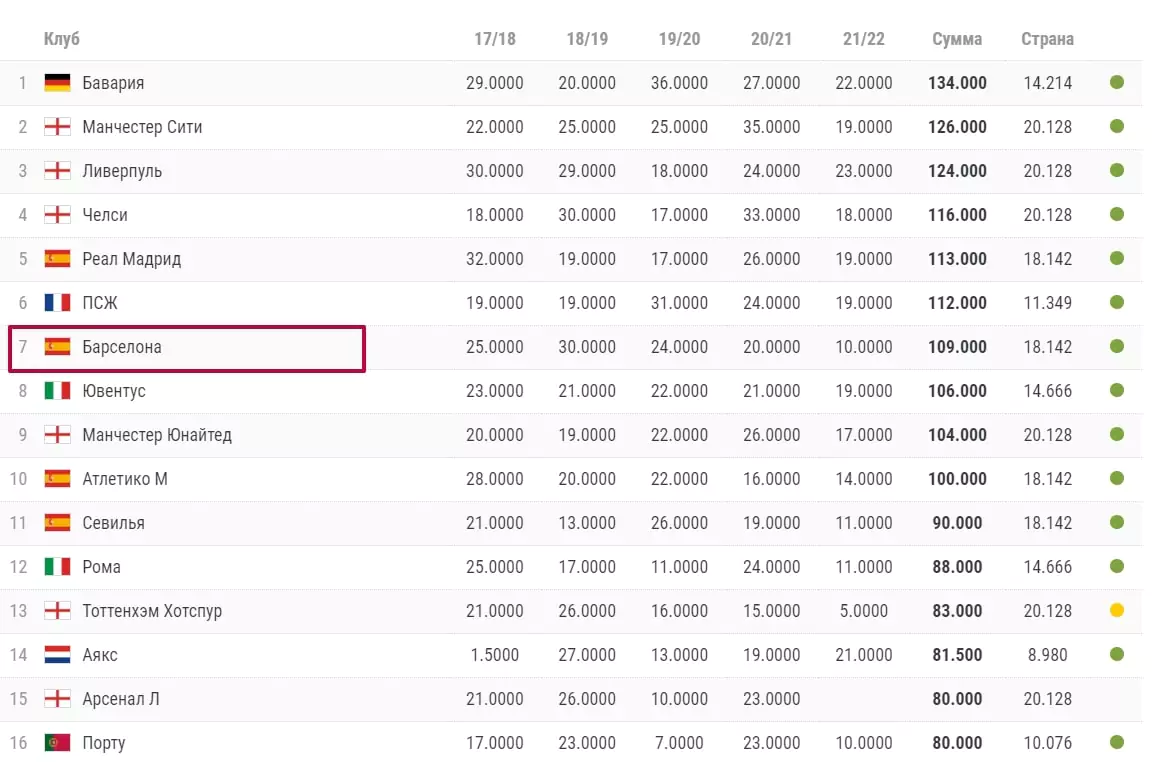Screen dimensions: 1154x762
Task: Click the Dutch flag beside Аякс
Action: pos(57,655)
